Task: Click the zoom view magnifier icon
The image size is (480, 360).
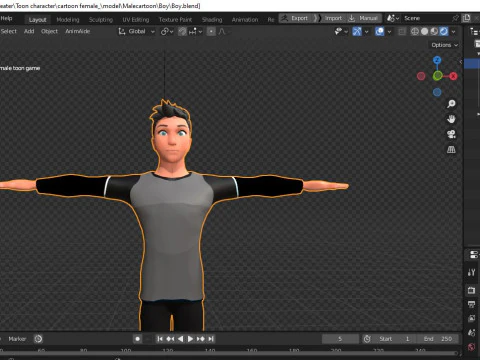Action: (x=451, y=104)
